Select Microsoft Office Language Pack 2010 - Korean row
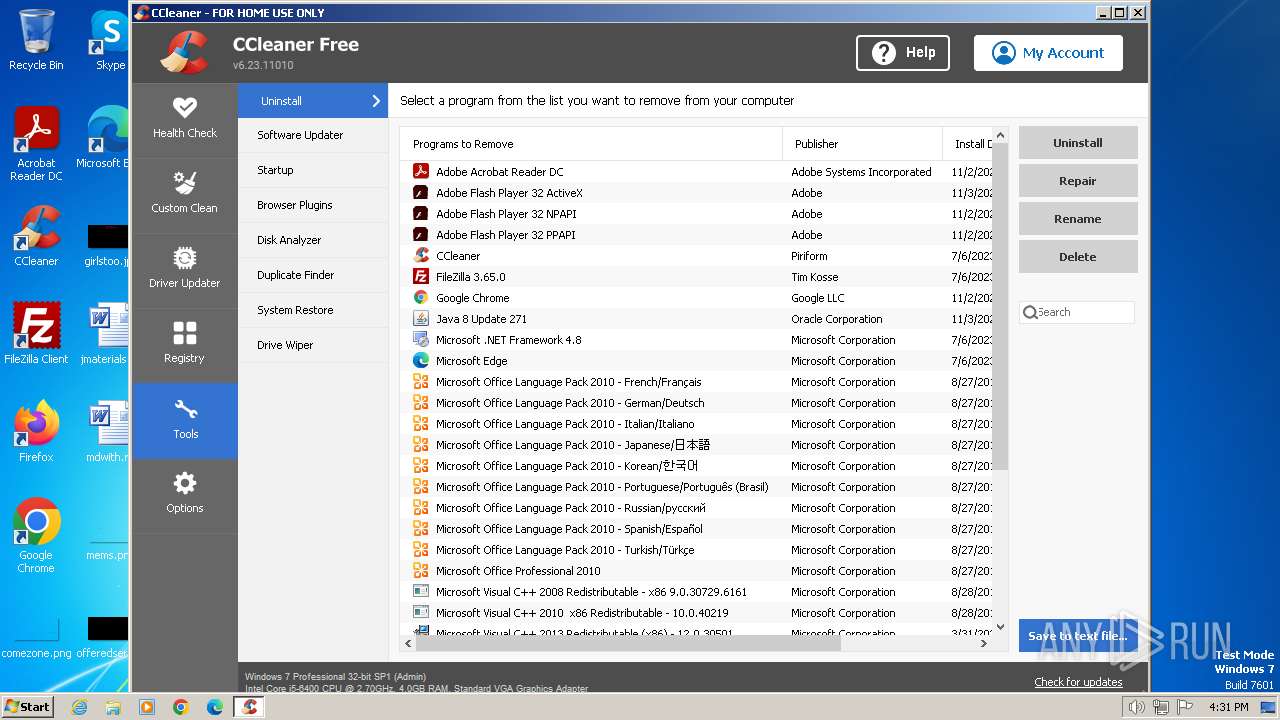This screenshot has width=1280, height=720. click(x=696, y=466)
